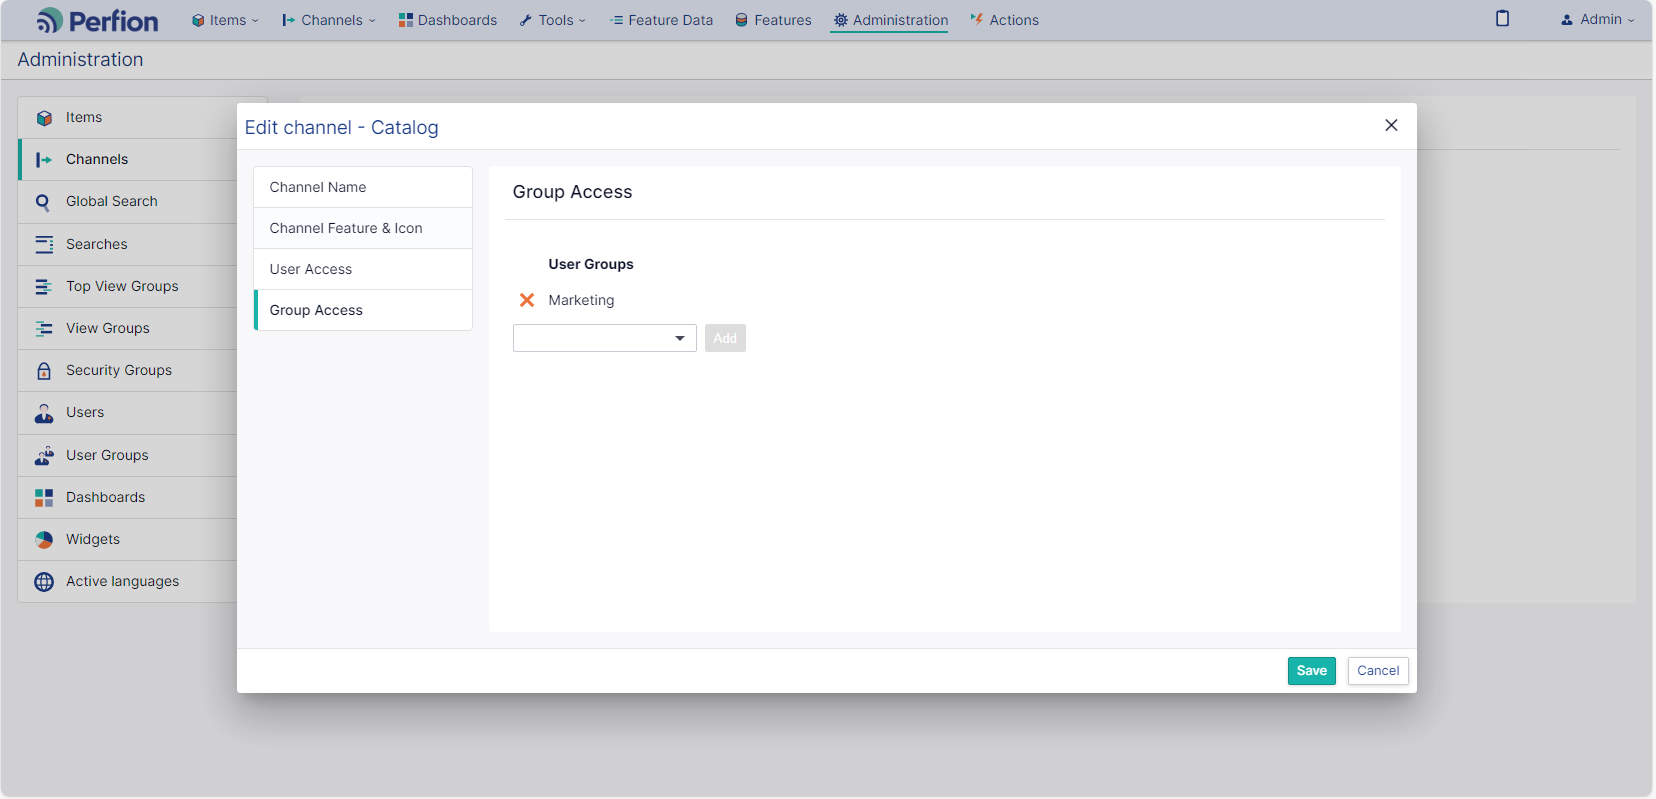This screenshot has height=799, width=1656.
Task: Click the Users person icon in sidebar
Action: pos(44,413)
